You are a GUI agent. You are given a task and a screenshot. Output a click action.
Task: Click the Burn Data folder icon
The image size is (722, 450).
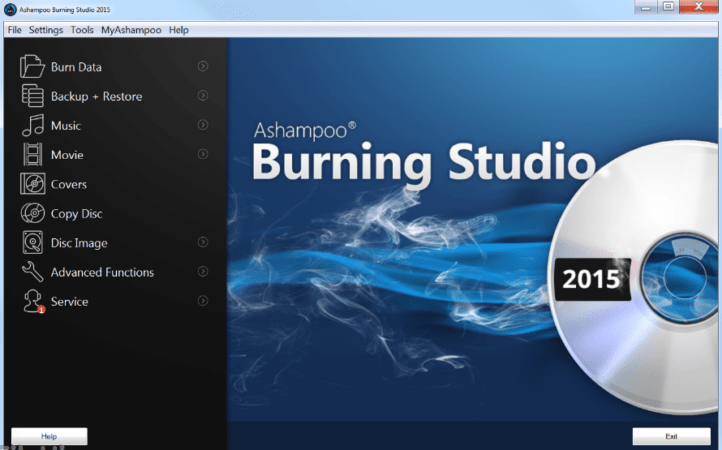point(32,67)
